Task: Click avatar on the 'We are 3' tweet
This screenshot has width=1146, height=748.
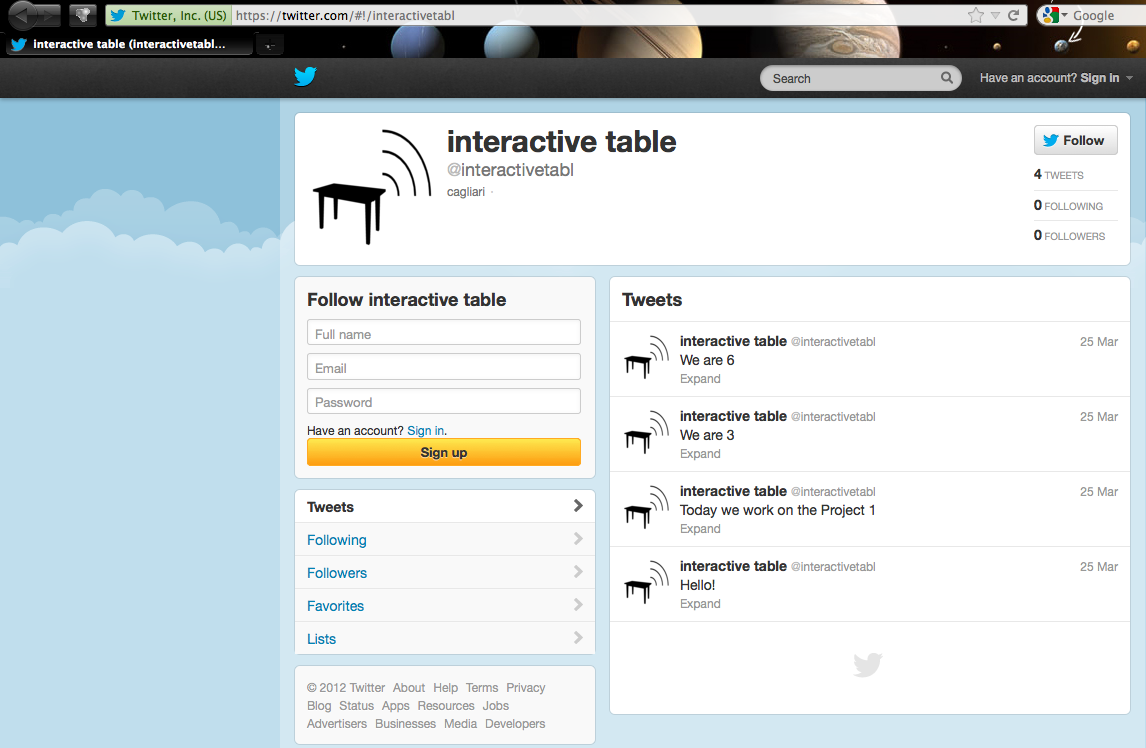Action: coord(647,432)
